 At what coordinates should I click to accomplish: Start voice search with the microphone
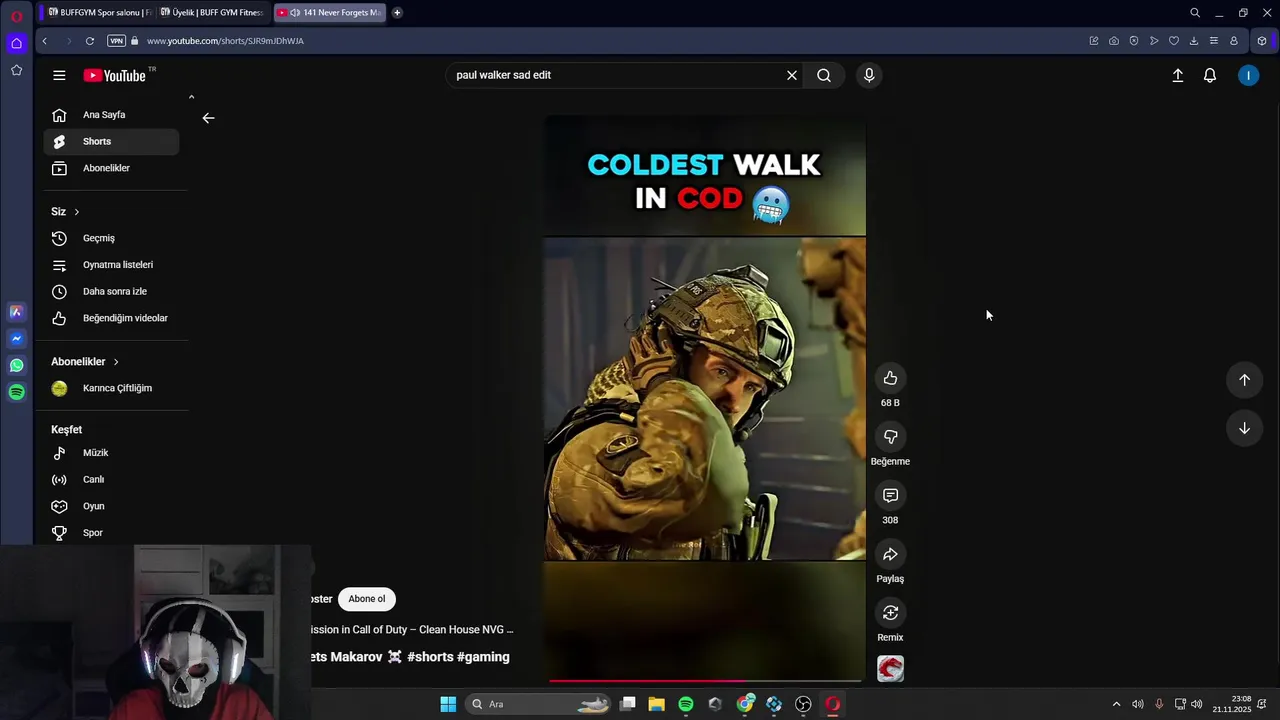[869, 75]
